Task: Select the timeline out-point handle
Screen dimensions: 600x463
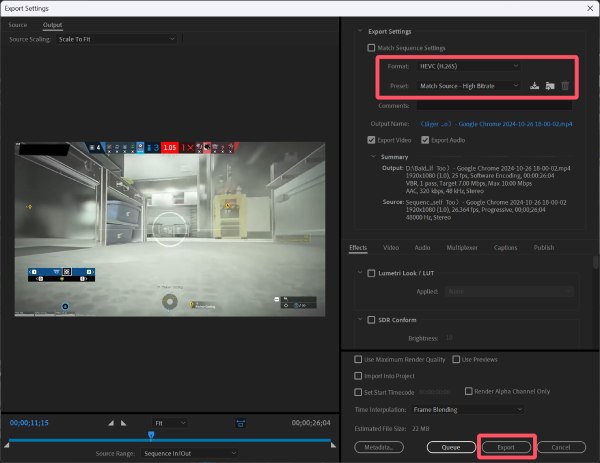Action: [333, 445]
